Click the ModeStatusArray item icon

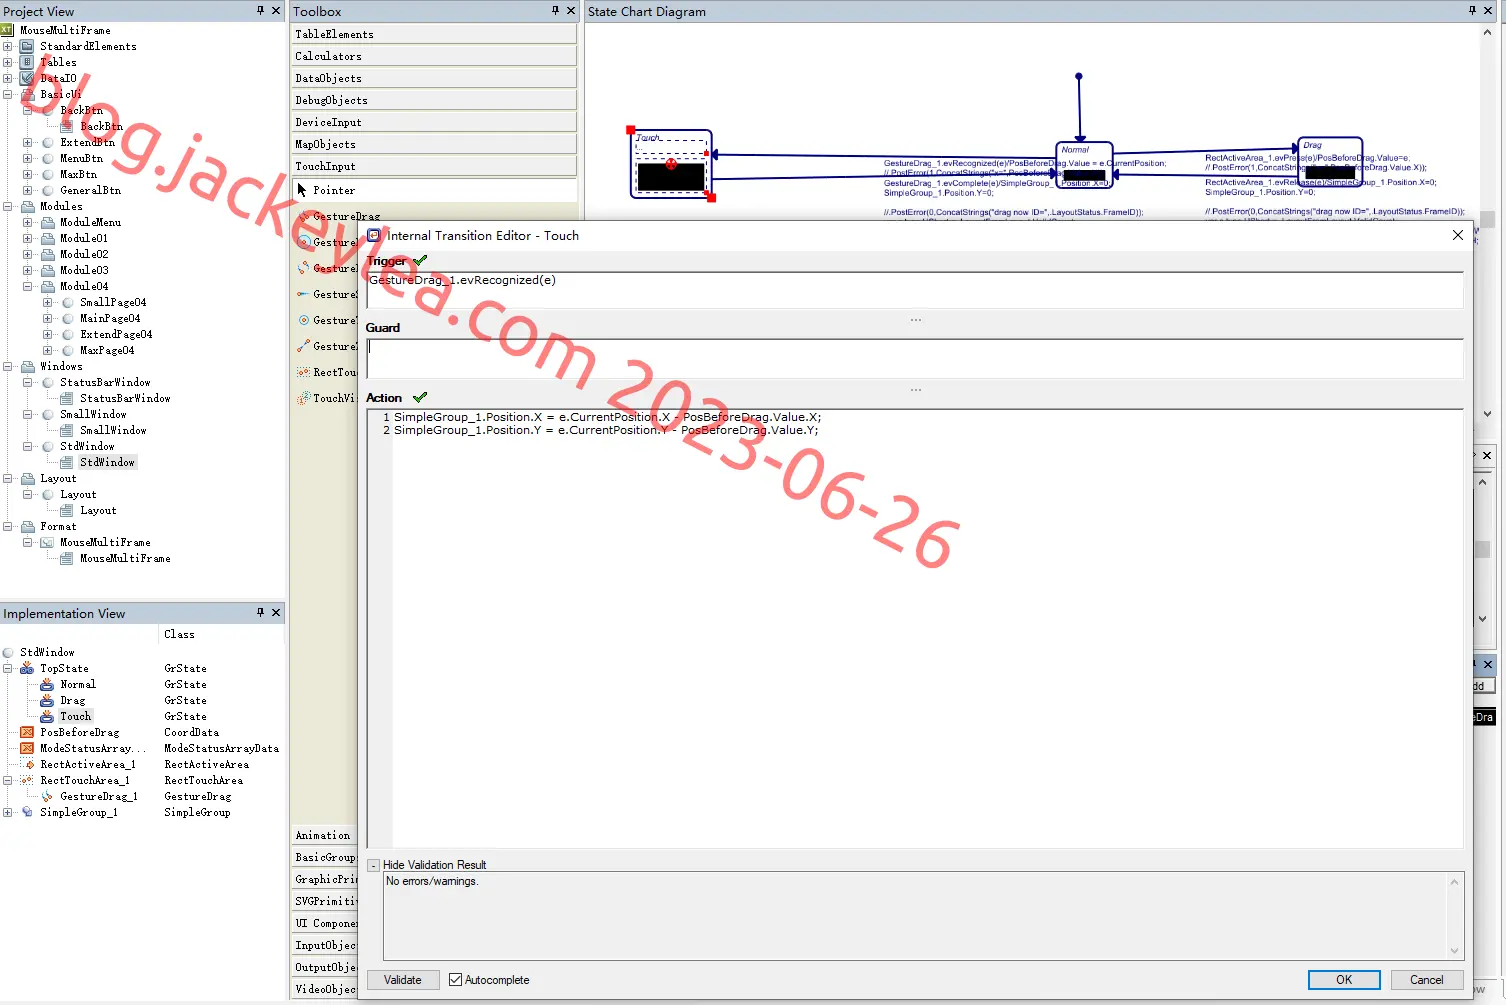point(27,748)
